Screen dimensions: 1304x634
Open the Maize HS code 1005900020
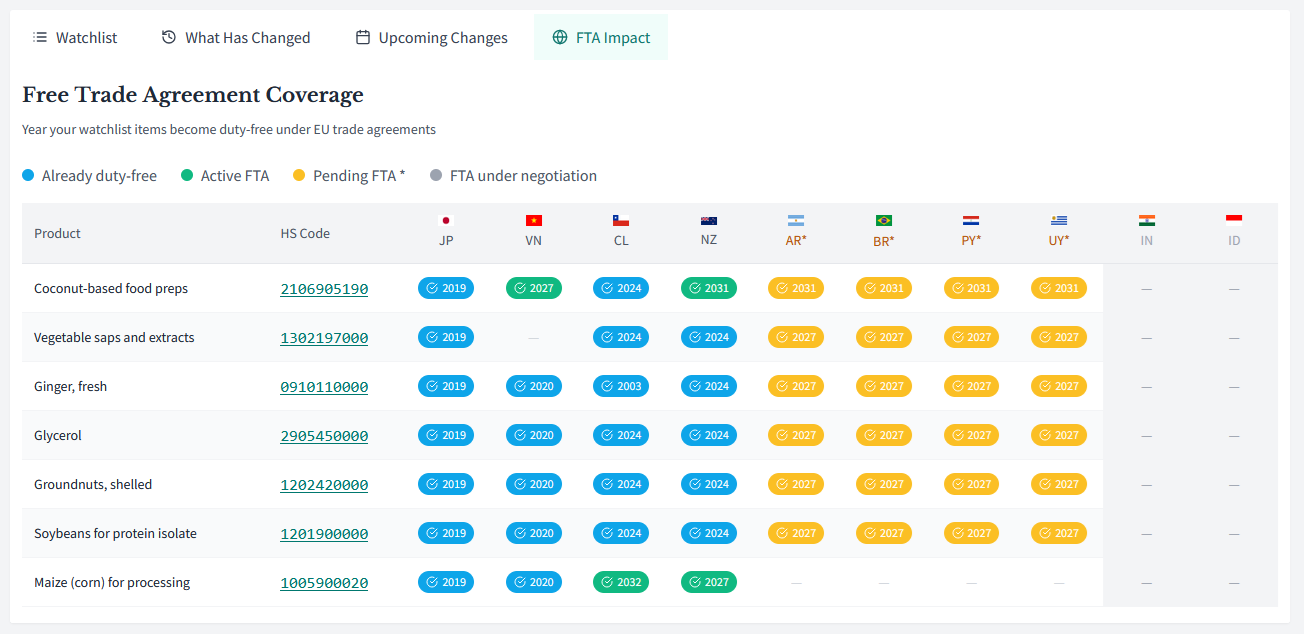324,583
